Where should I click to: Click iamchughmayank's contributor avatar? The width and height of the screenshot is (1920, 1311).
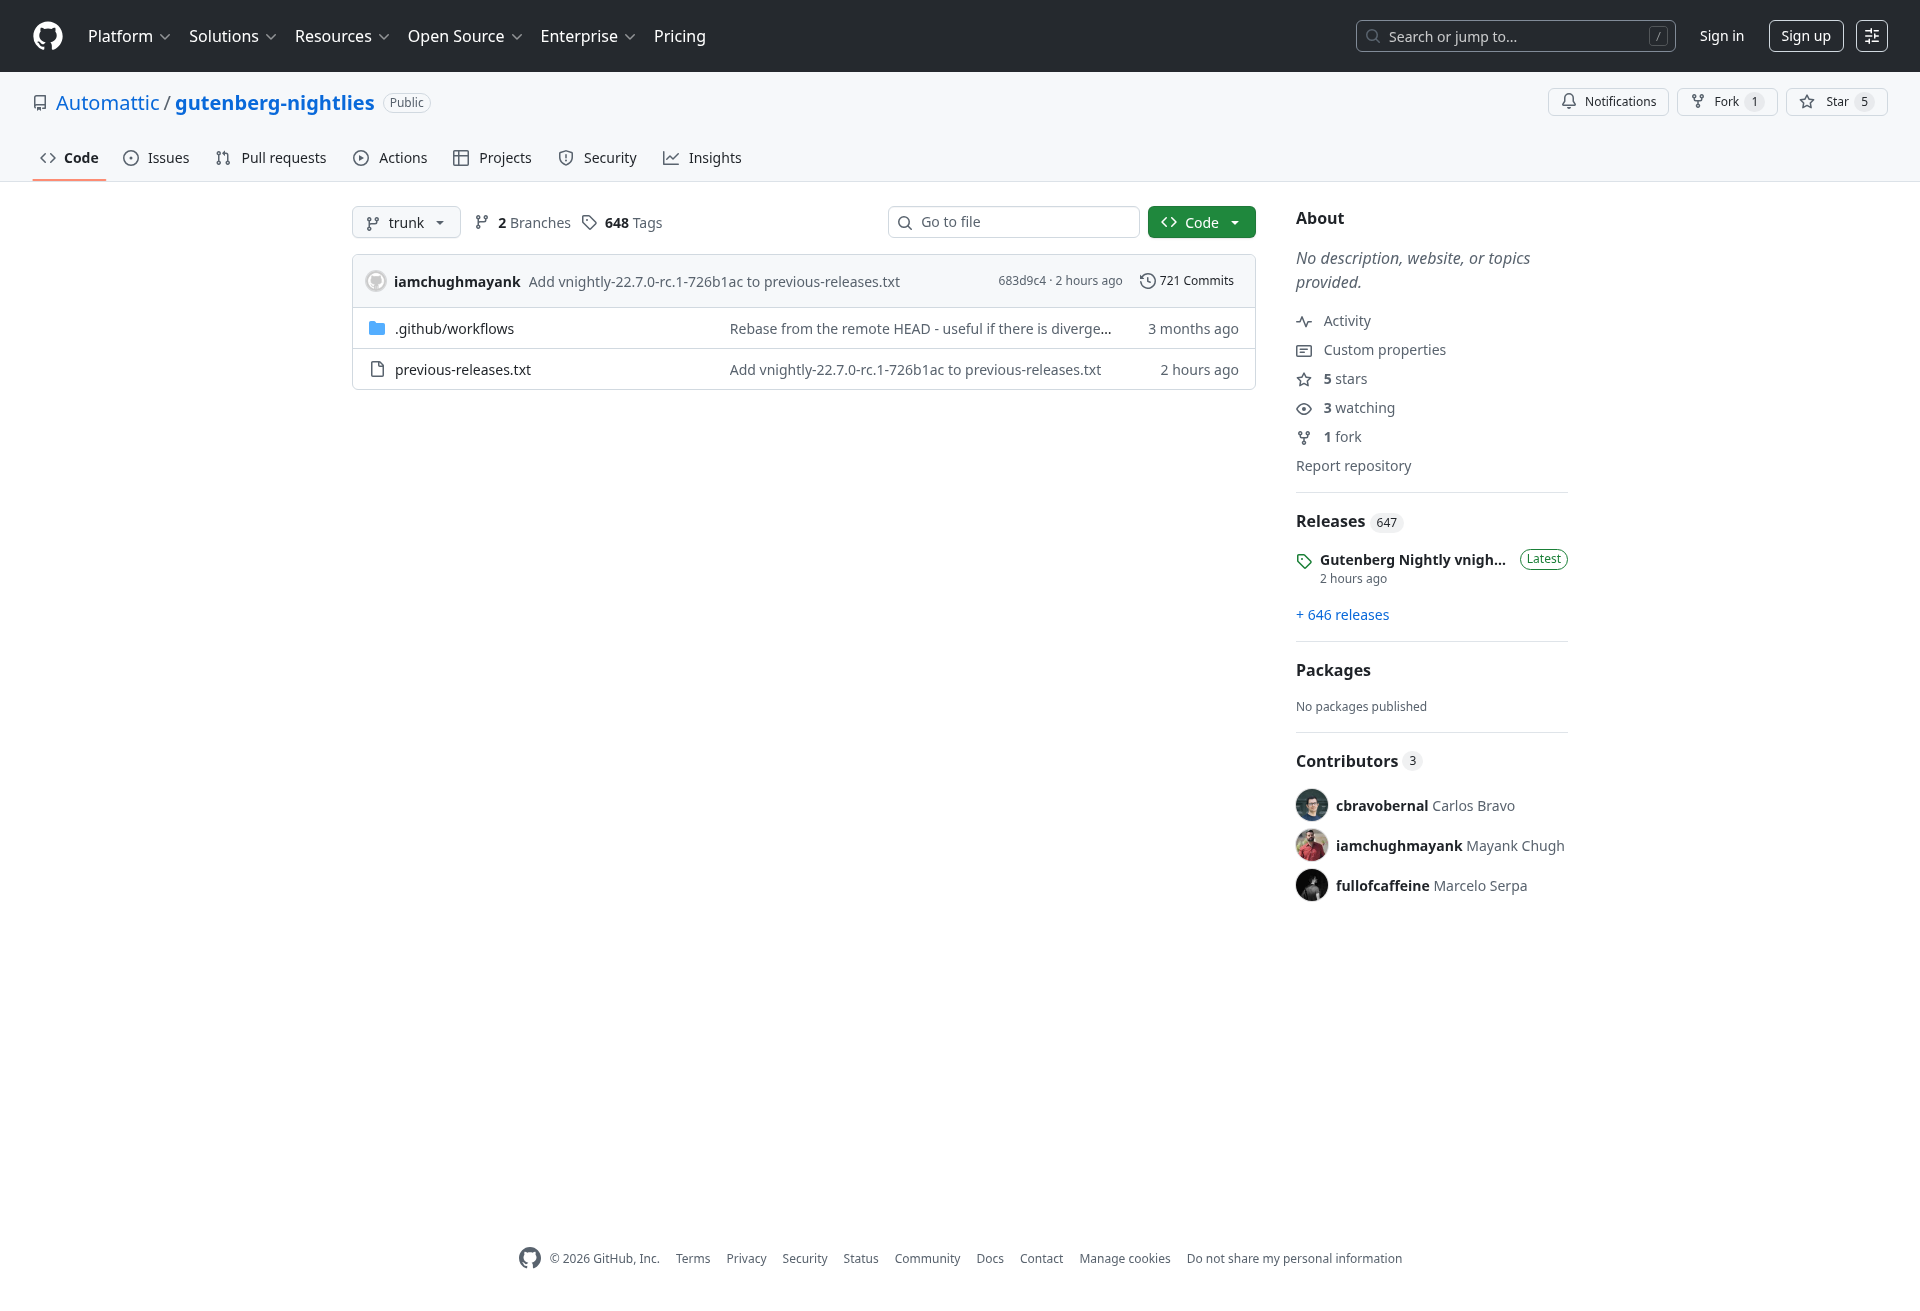click(1312, 845)
